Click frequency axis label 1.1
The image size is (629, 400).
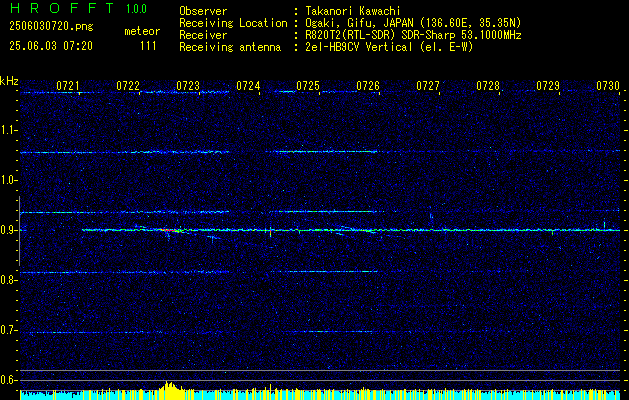coord(7,130)
